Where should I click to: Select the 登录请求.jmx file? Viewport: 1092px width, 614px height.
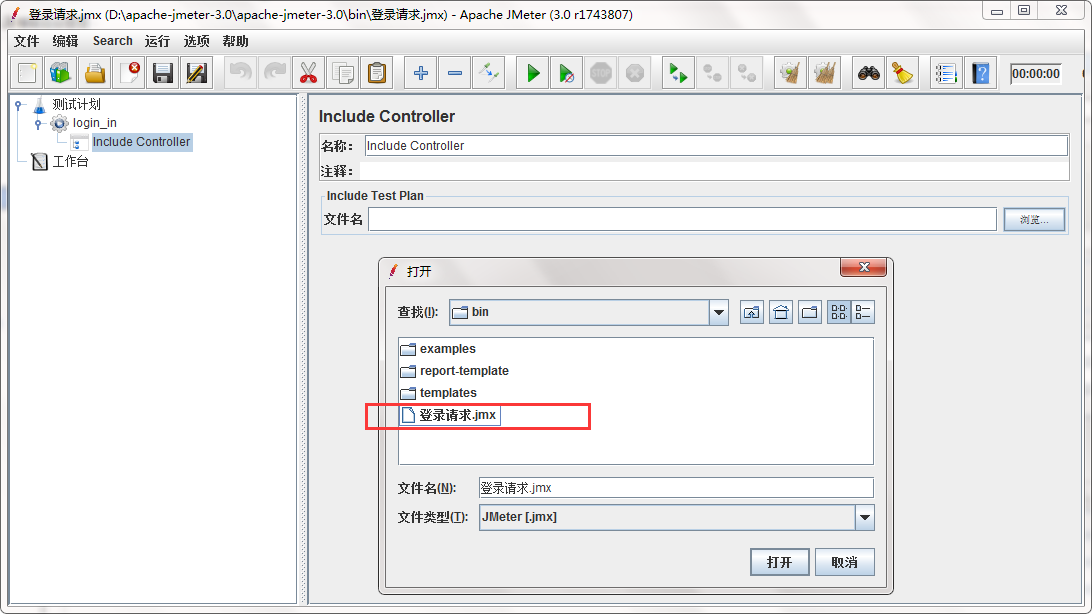point(449,416)
